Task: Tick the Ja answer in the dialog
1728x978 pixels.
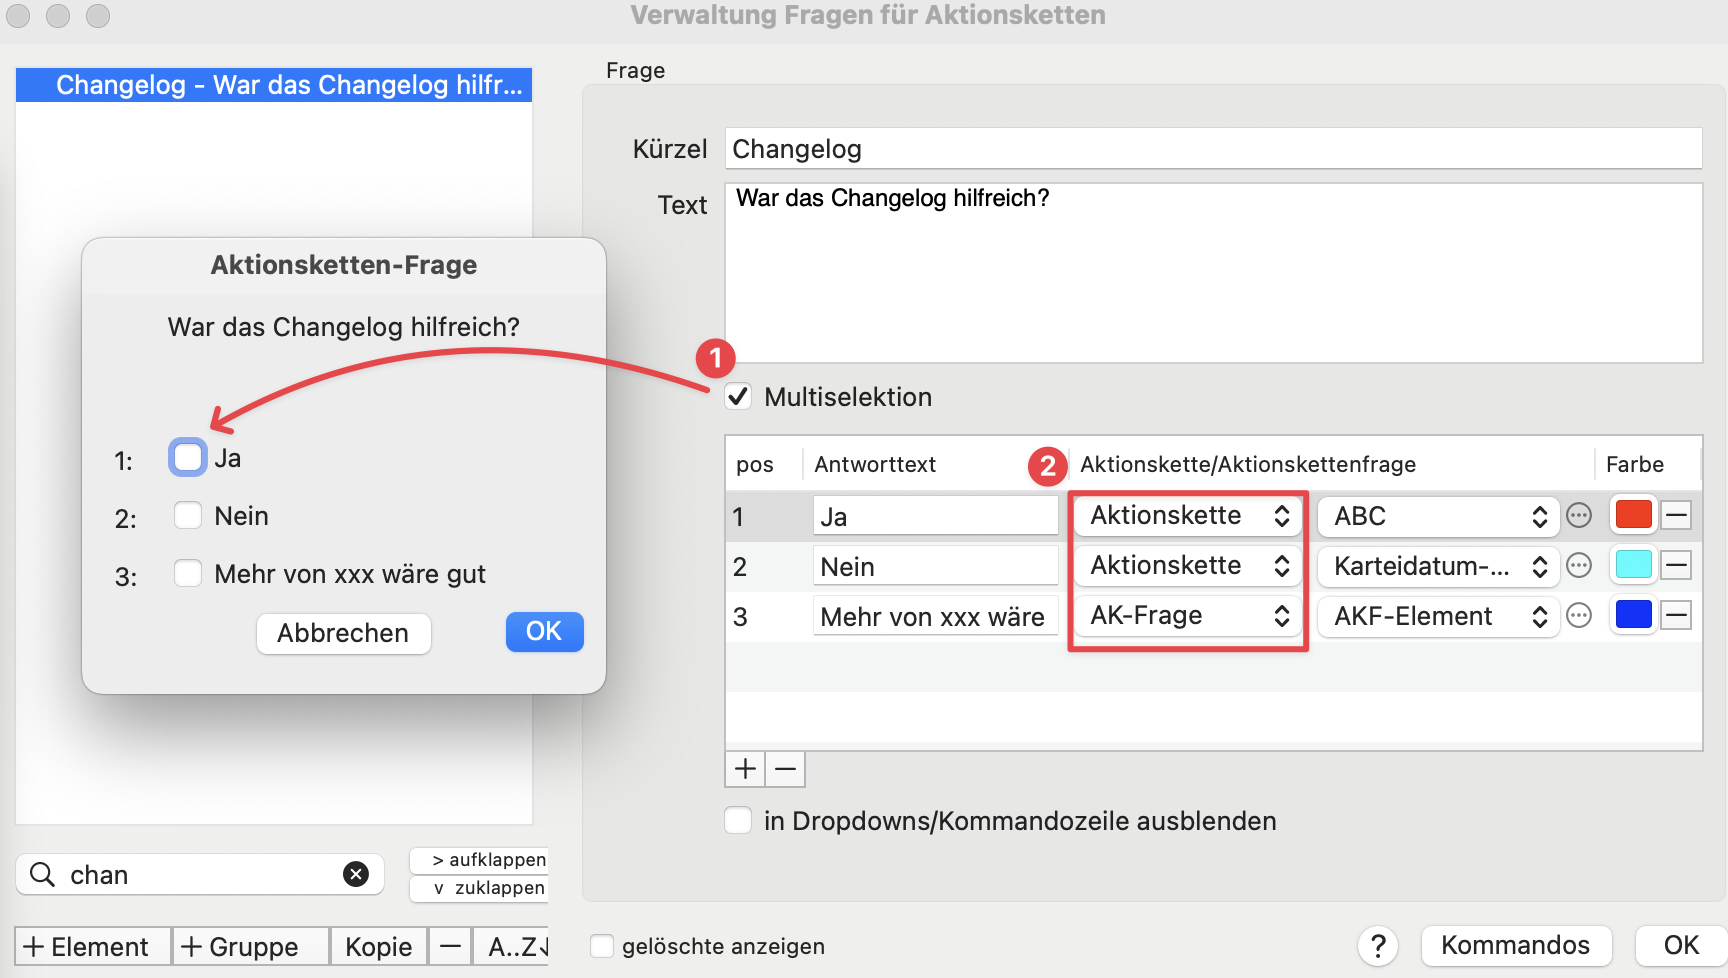Action: coord(188,457)
